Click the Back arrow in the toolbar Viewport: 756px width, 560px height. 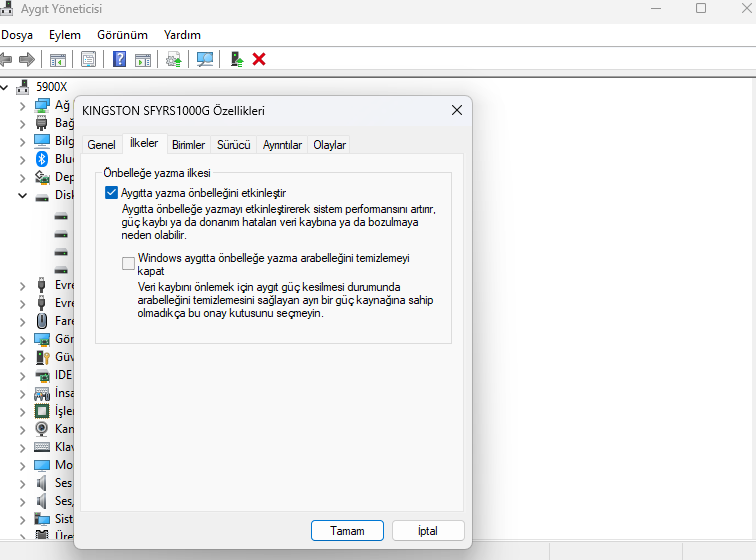[6, 60]
